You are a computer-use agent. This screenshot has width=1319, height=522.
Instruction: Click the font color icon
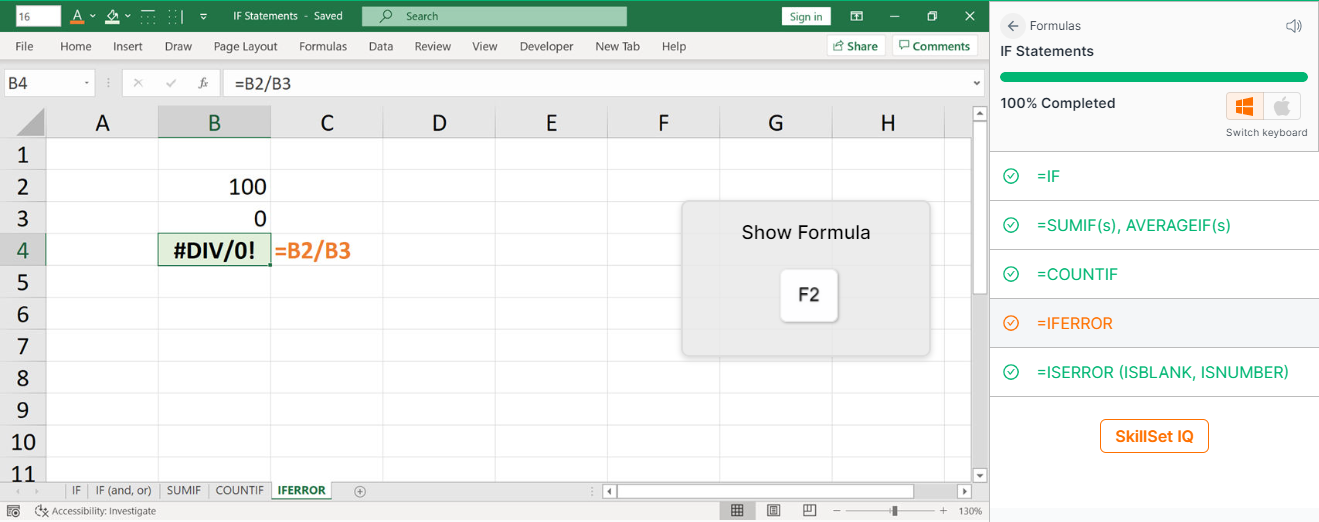(x=79, y=16)
